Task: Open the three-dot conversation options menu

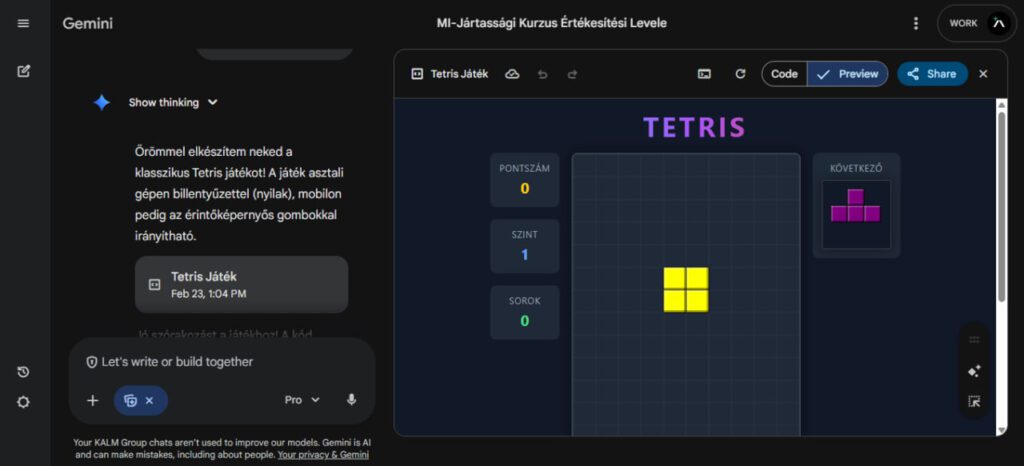Action: [x=916, y=23]
